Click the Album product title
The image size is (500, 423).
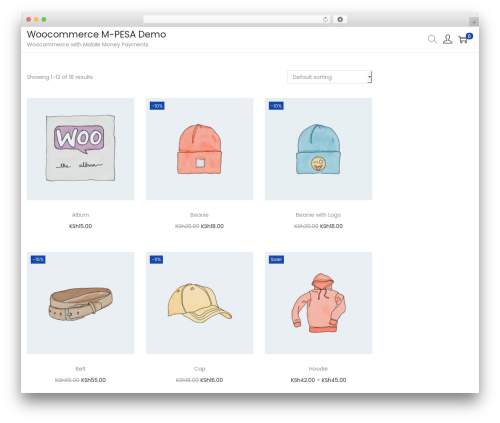[80, 215]
